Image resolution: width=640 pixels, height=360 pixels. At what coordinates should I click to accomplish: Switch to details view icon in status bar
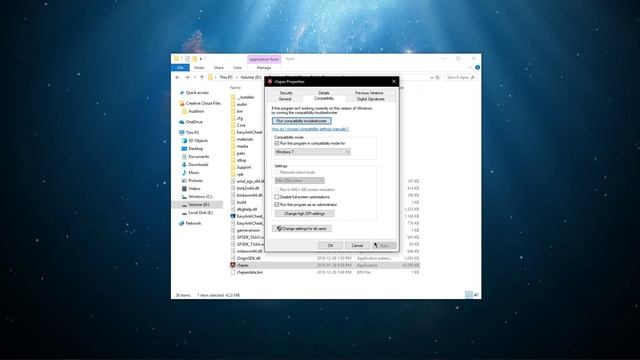469,295
